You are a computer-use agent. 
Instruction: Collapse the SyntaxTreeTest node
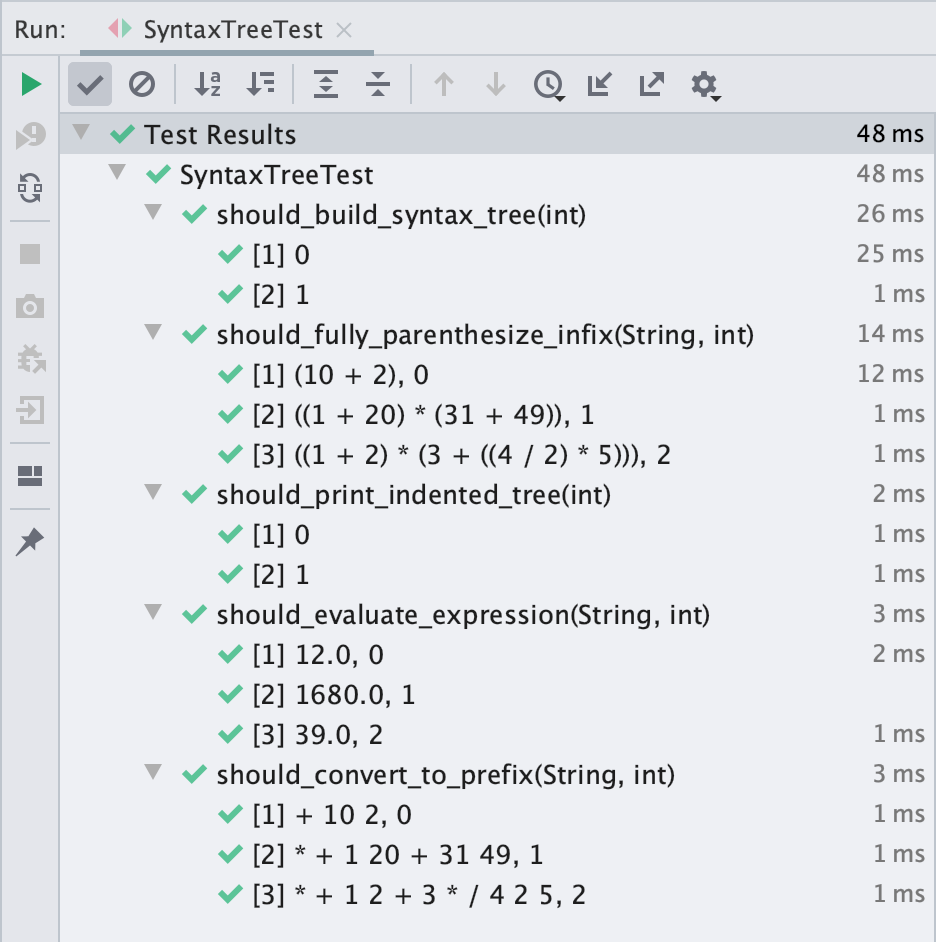point(118,173)
